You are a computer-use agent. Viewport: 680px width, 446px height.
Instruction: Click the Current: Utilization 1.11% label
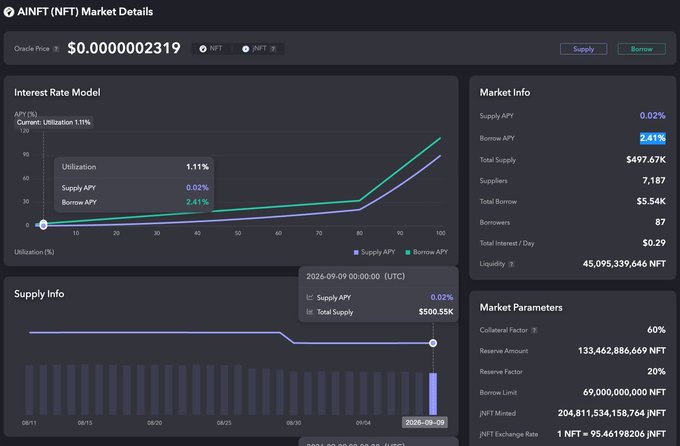(x=54, y=122)
